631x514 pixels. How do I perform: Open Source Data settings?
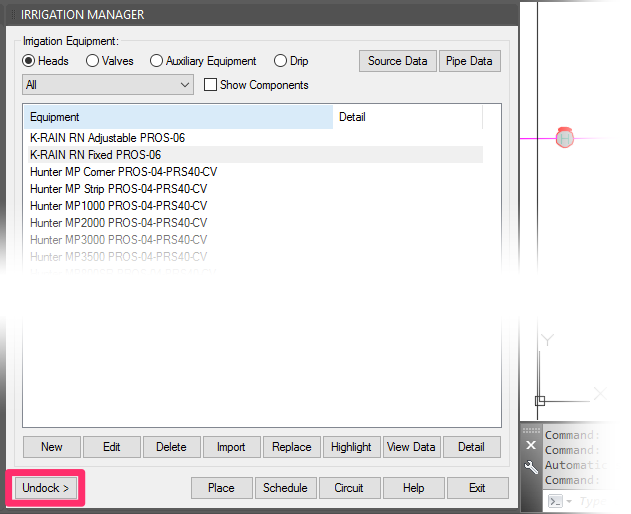point(398,61)
